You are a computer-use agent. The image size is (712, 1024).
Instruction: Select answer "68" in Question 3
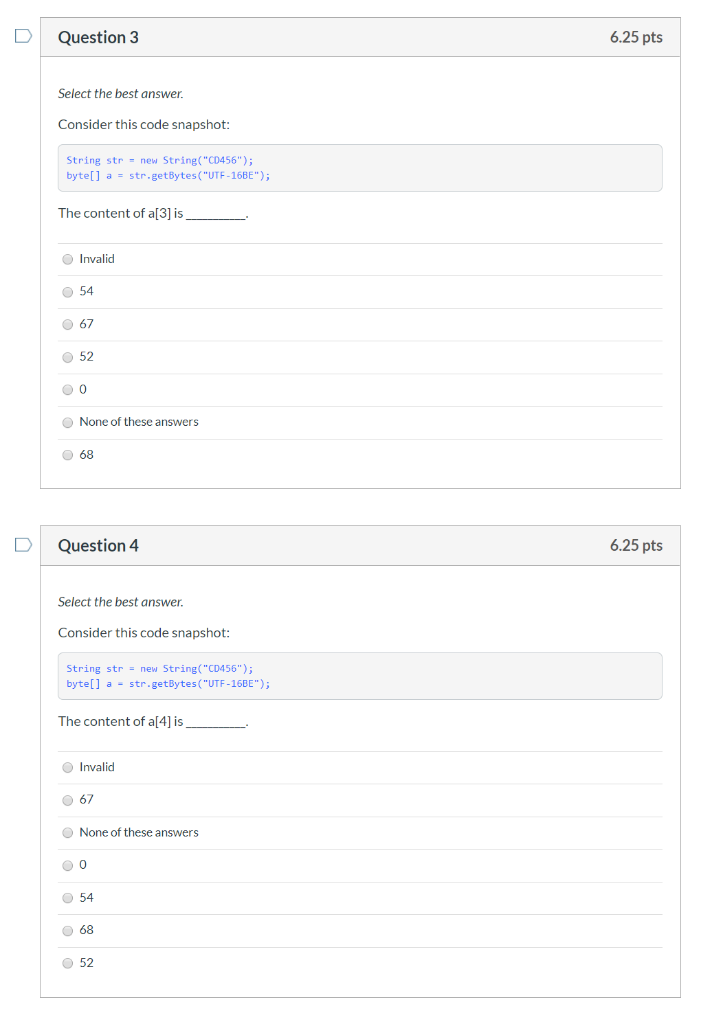(x=67, y=454)
